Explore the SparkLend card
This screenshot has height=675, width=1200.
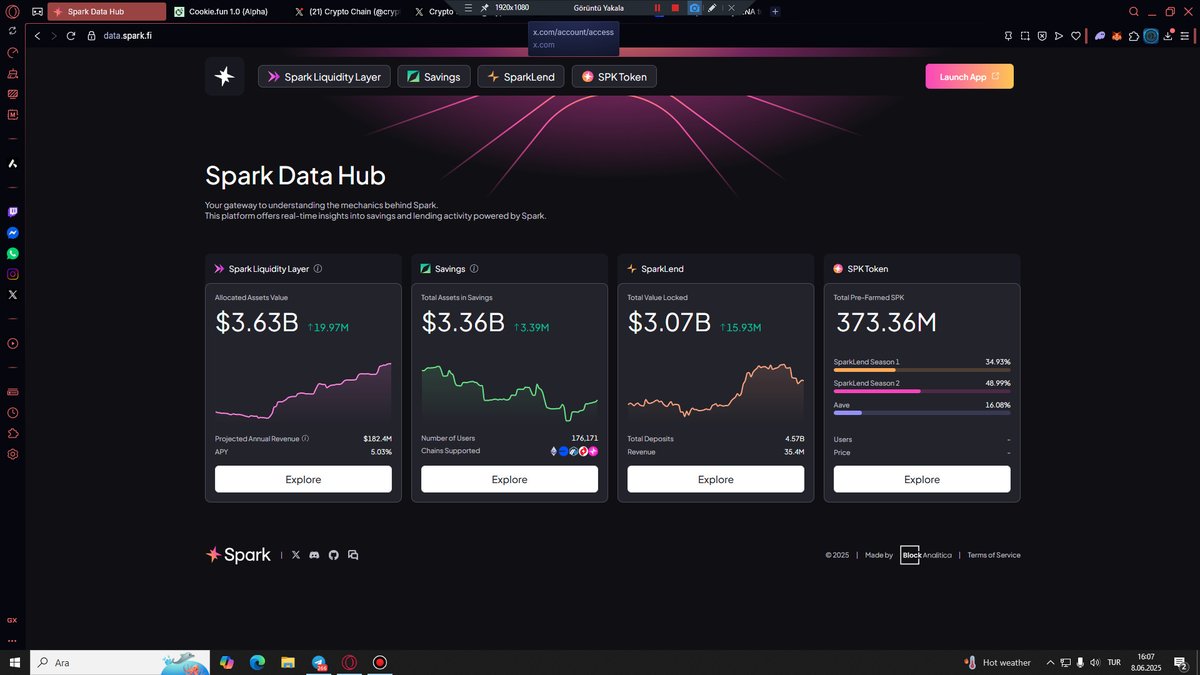click(x=715, y=479)
